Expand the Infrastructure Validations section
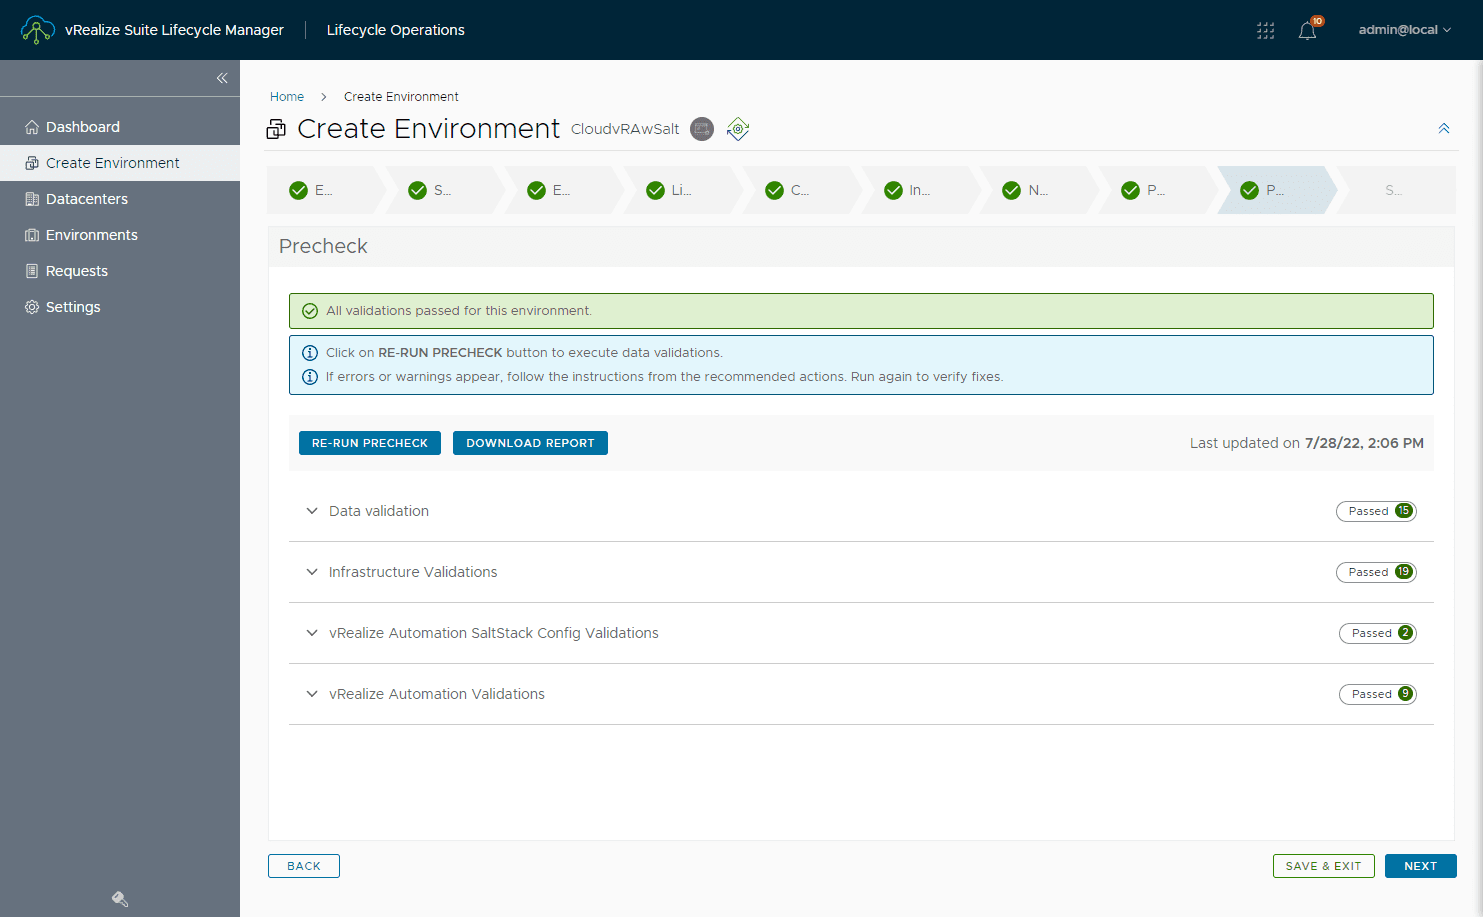1483x917 pixels. [312, 572]
